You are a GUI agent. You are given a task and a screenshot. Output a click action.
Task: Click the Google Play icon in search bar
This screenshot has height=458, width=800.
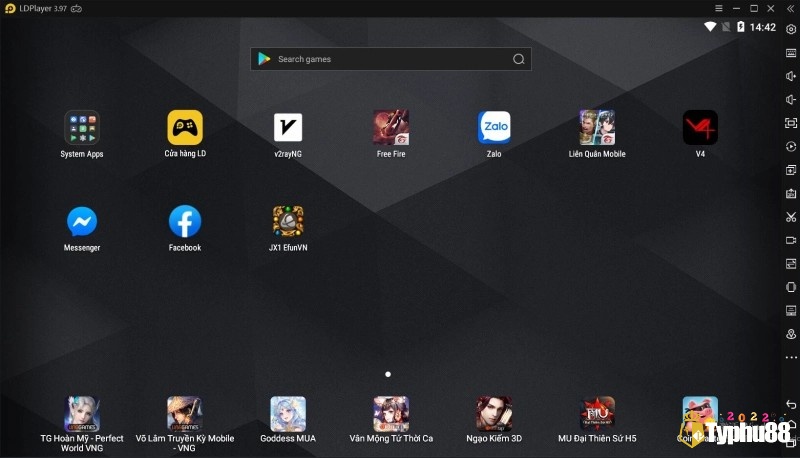264,59
